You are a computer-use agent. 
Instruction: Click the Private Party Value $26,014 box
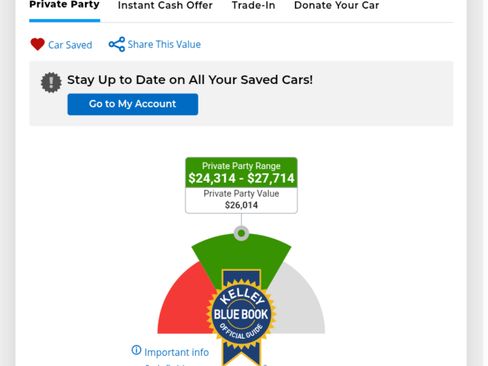[x=241, y=200]
